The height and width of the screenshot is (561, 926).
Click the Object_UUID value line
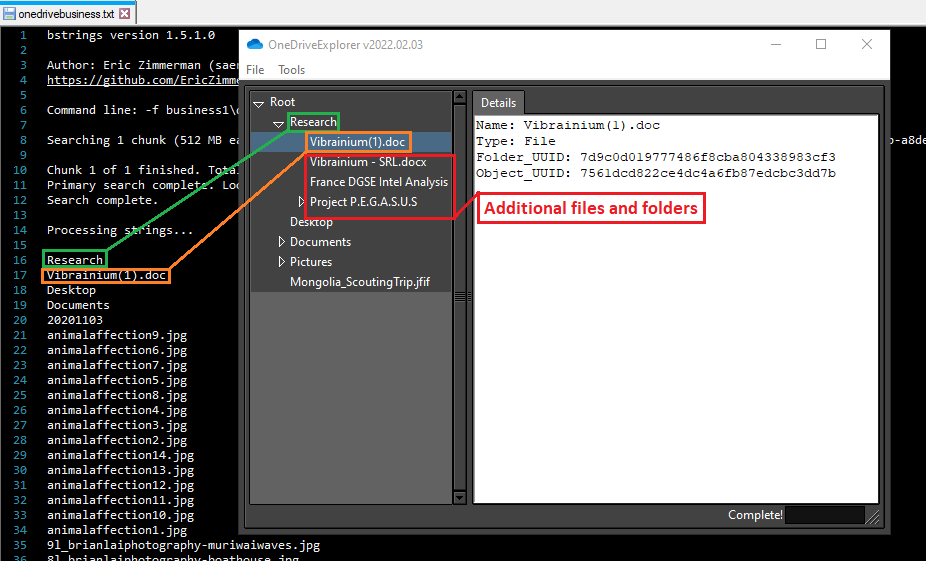(656, 173)
